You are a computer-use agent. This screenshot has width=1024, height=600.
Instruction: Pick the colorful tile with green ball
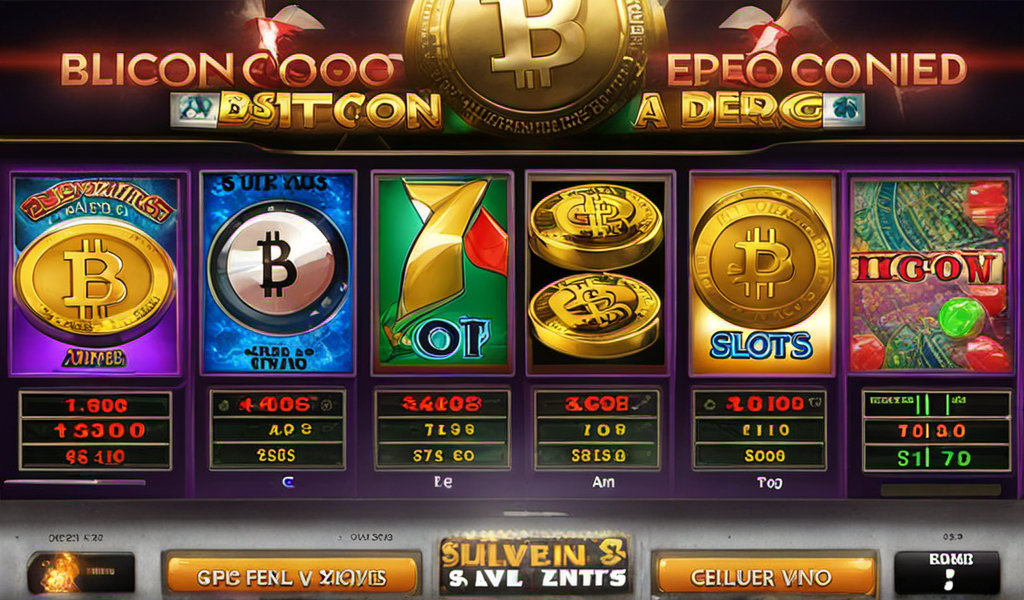[x=931, y=276]
